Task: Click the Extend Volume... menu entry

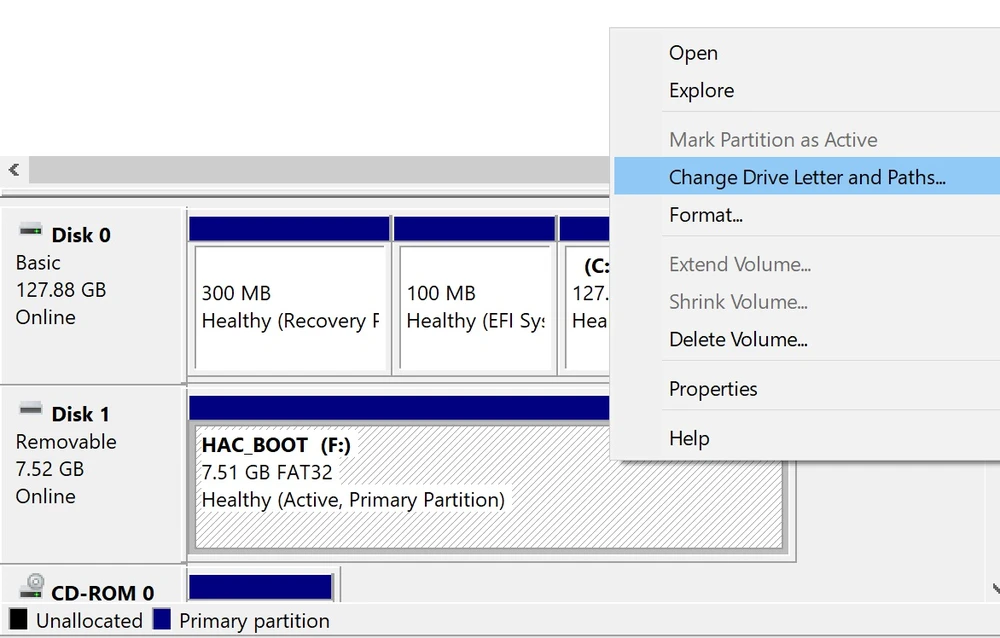Action: [x=739, y=265]
